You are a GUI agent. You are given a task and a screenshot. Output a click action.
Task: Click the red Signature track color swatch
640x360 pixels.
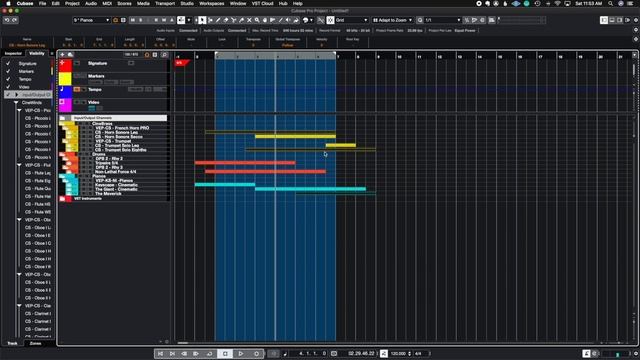click(x=65, y=65)
